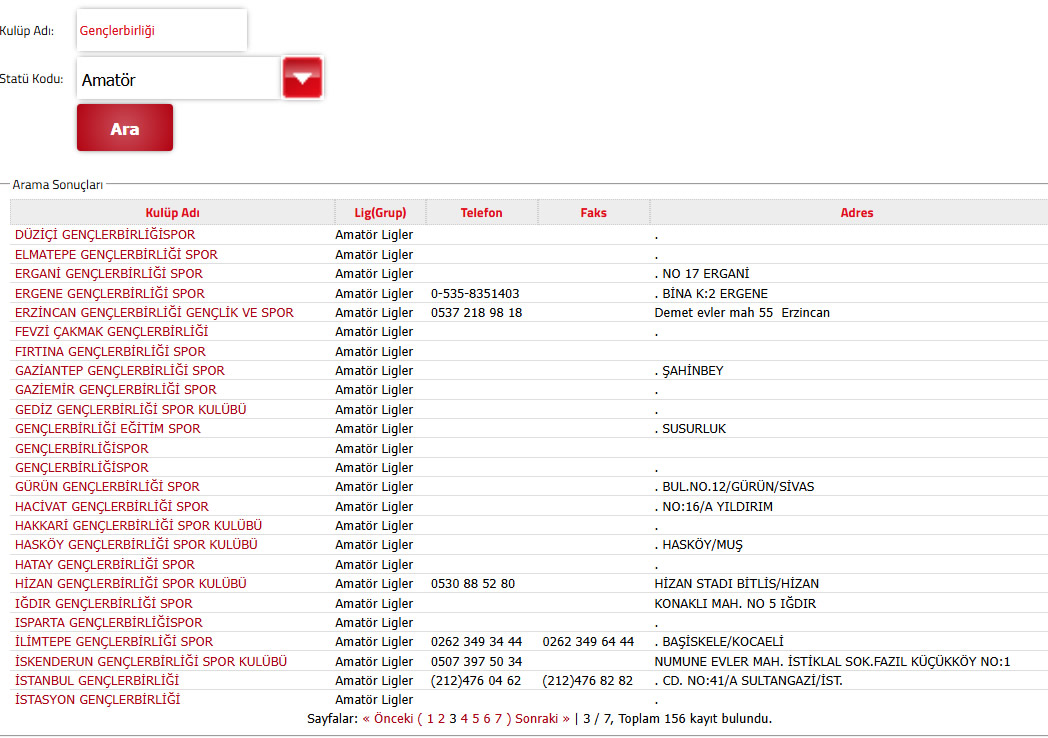This screenshot has height=738, width=1048.
Task: Jump to results page 2
Action: click(442, 719)
